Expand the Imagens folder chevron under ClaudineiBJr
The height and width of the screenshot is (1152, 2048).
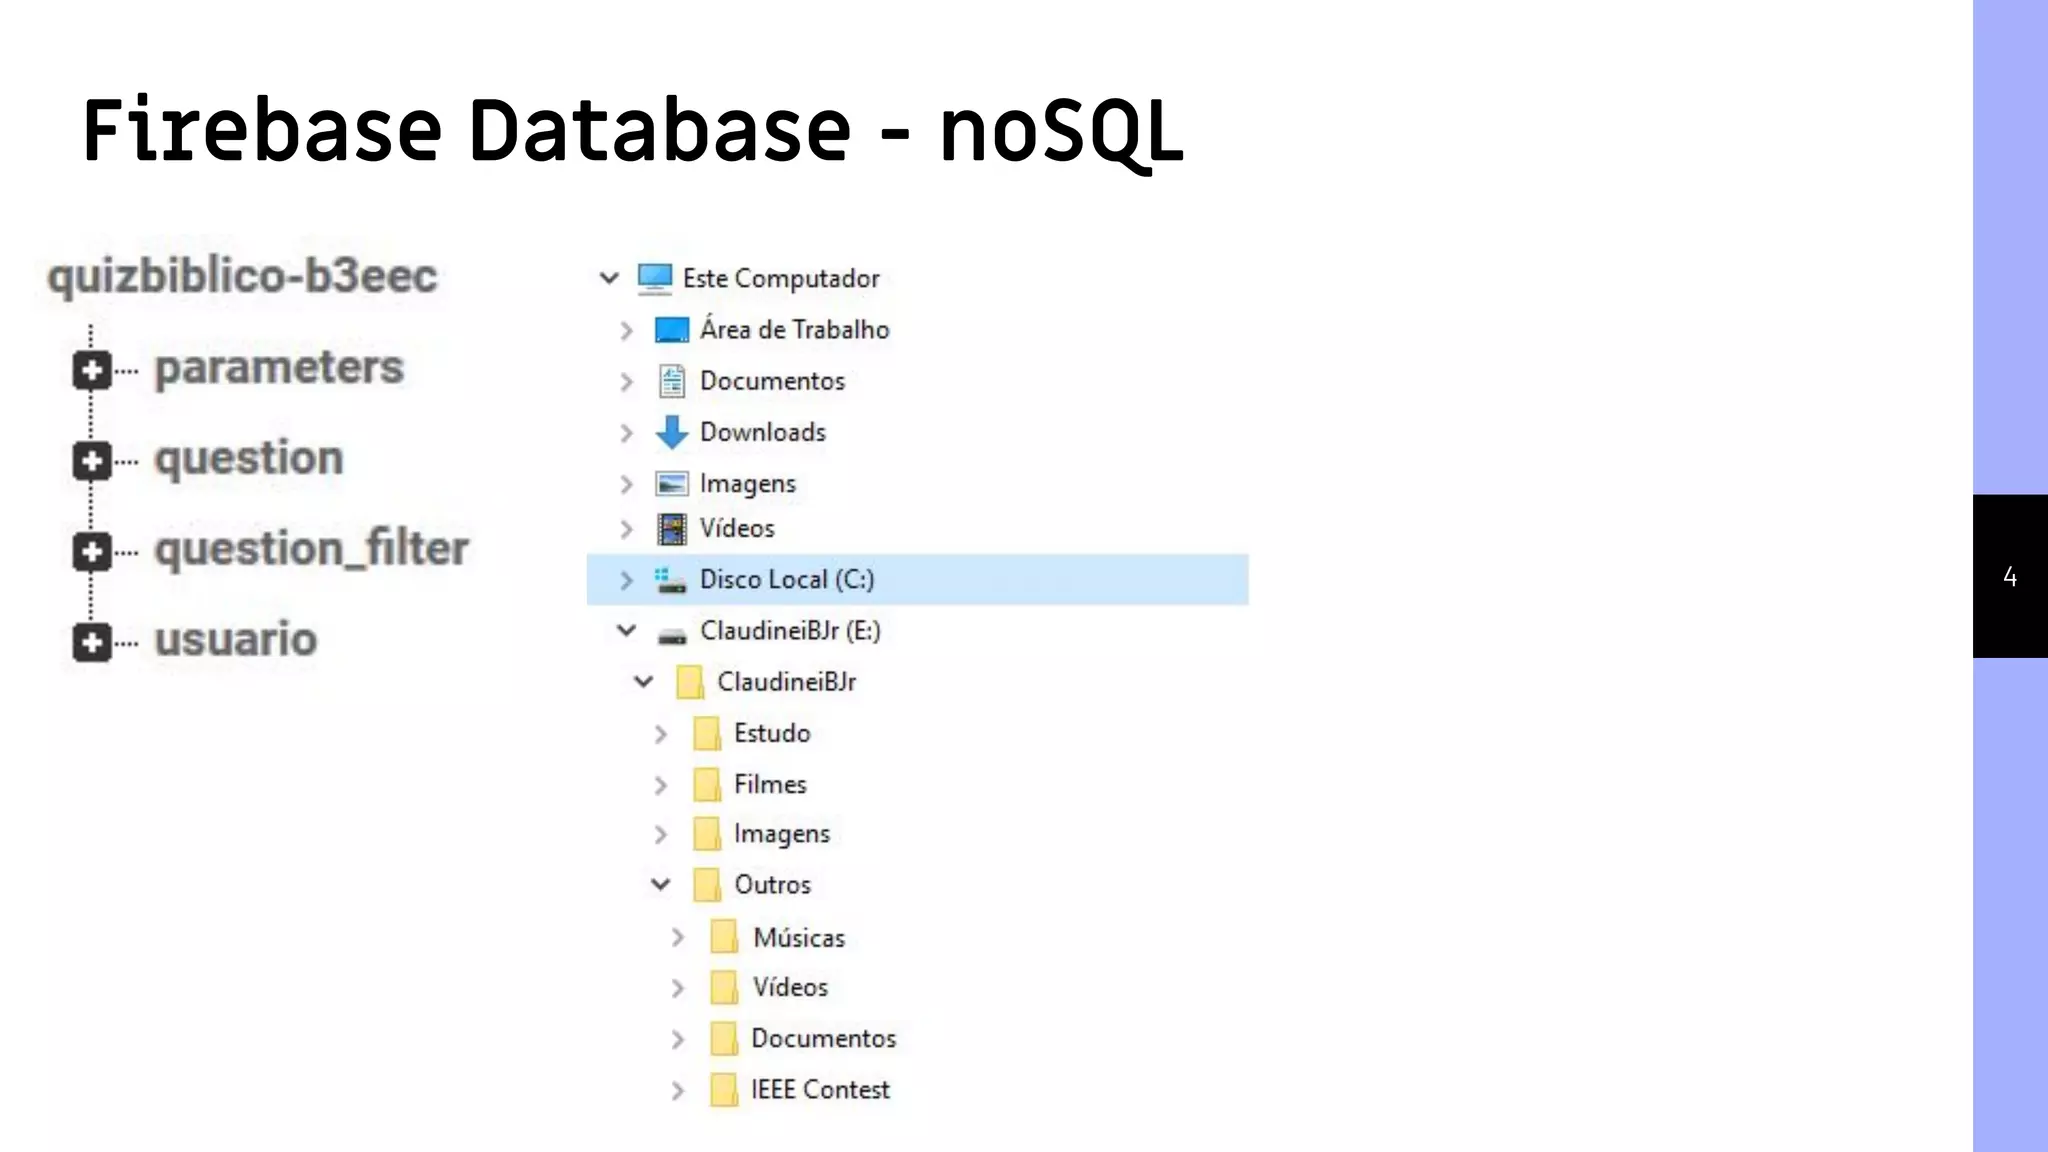[x=661, y=834]
